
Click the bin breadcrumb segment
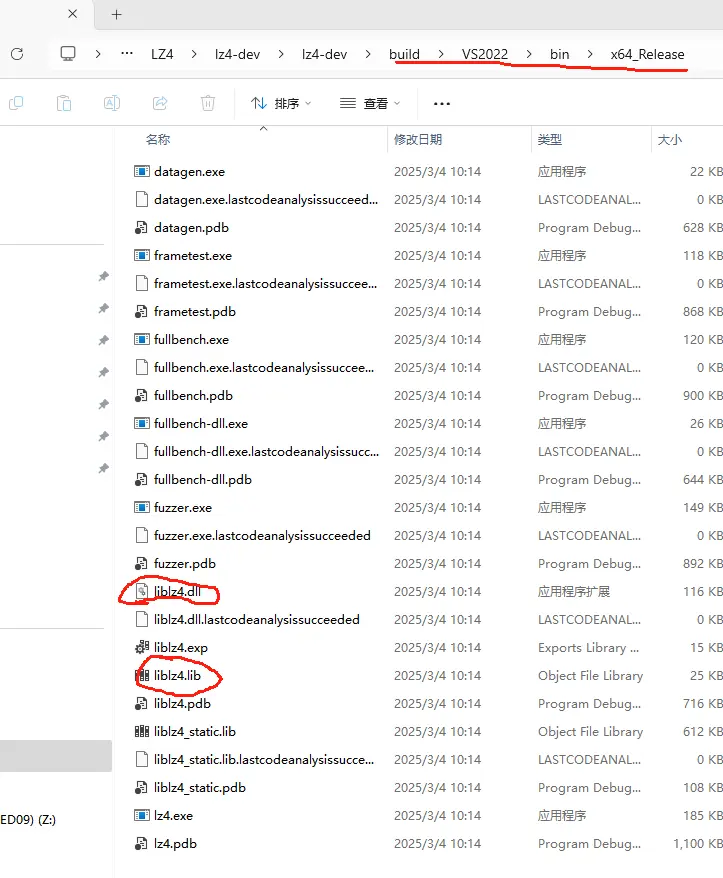click(559, 54)
